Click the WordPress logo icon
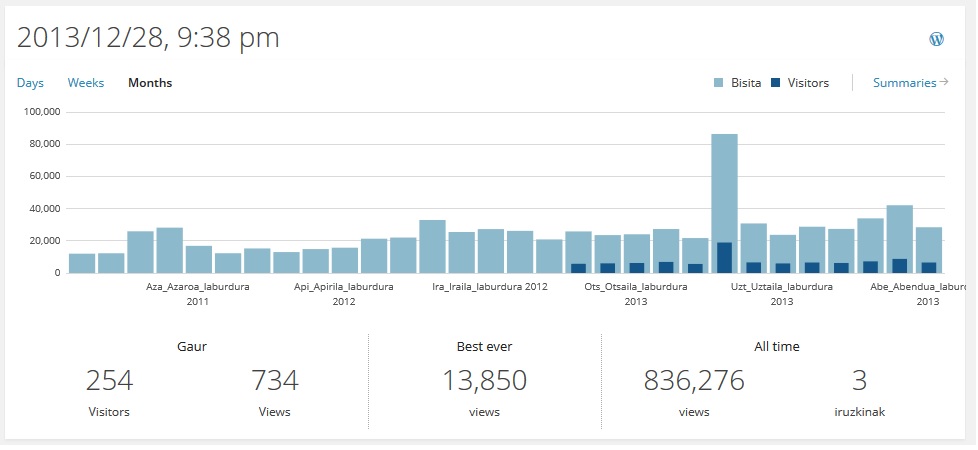The image size is (978, 450). click(x=936, y=39)
